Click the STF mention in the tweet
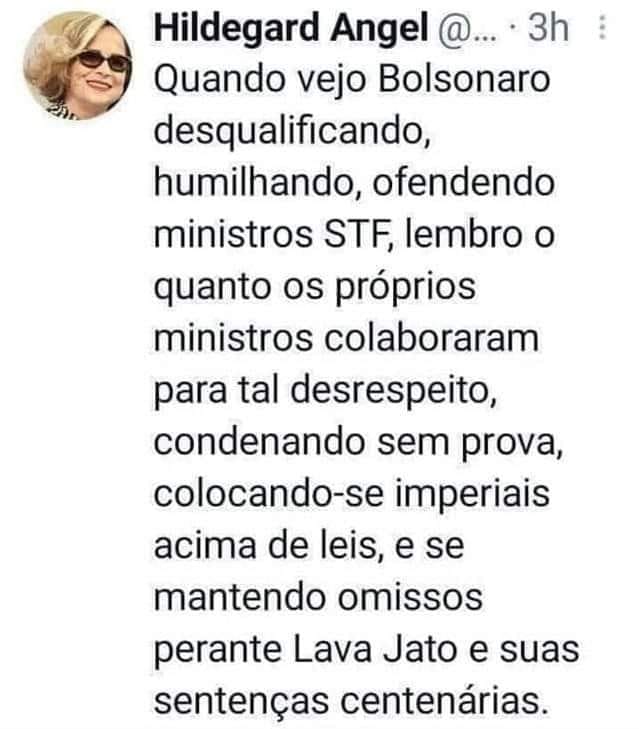This screenshot has width=639, height=729. pos(356,234)
